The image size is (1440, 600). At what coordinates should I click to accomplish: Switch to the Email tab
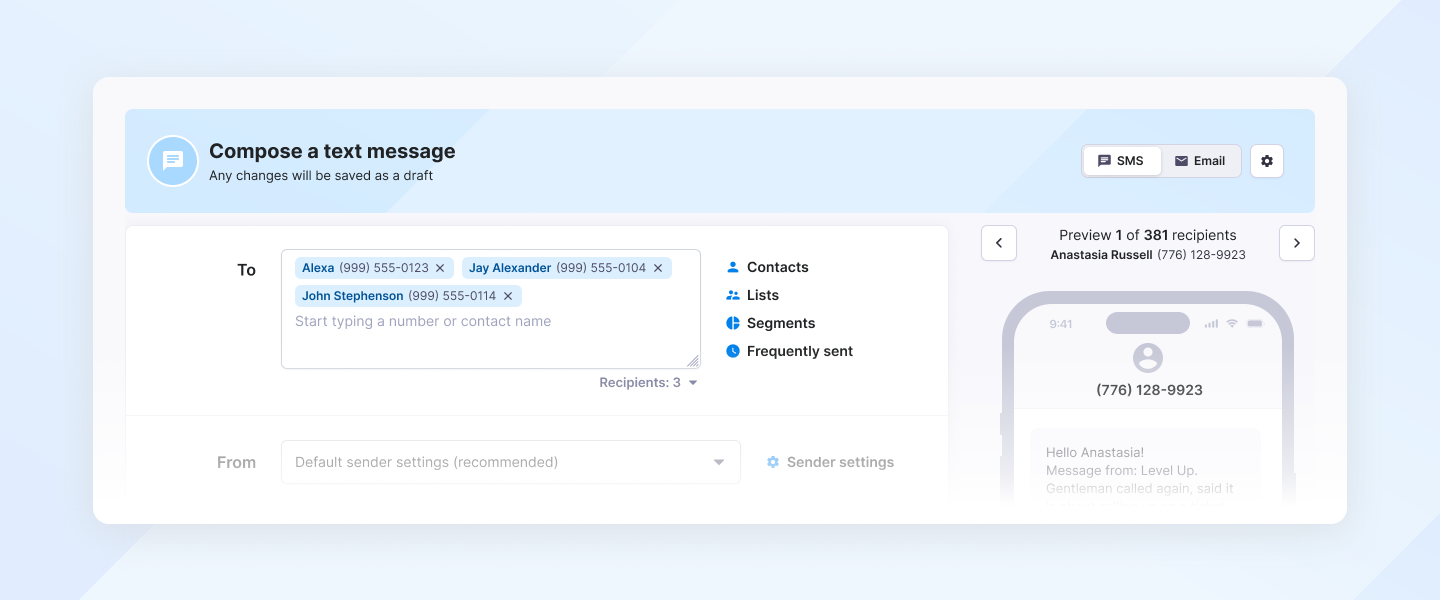click(1200, 161)
